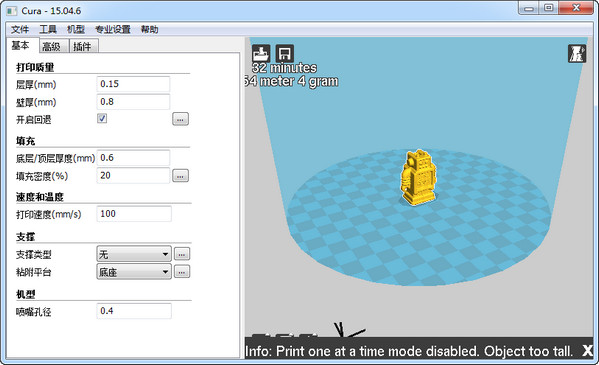Screen dimensions: 599x365
Task: Maximize the Cura window
Action: tap(549, 8)
